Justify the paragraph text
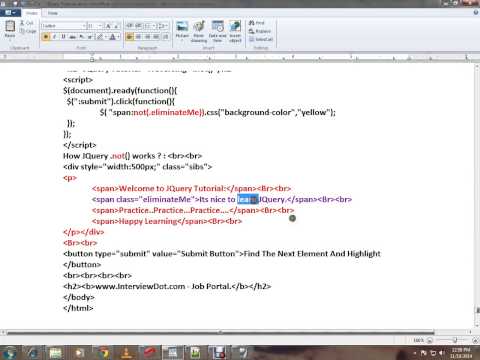This screenshot has width=480, height=360. (156, 37)
